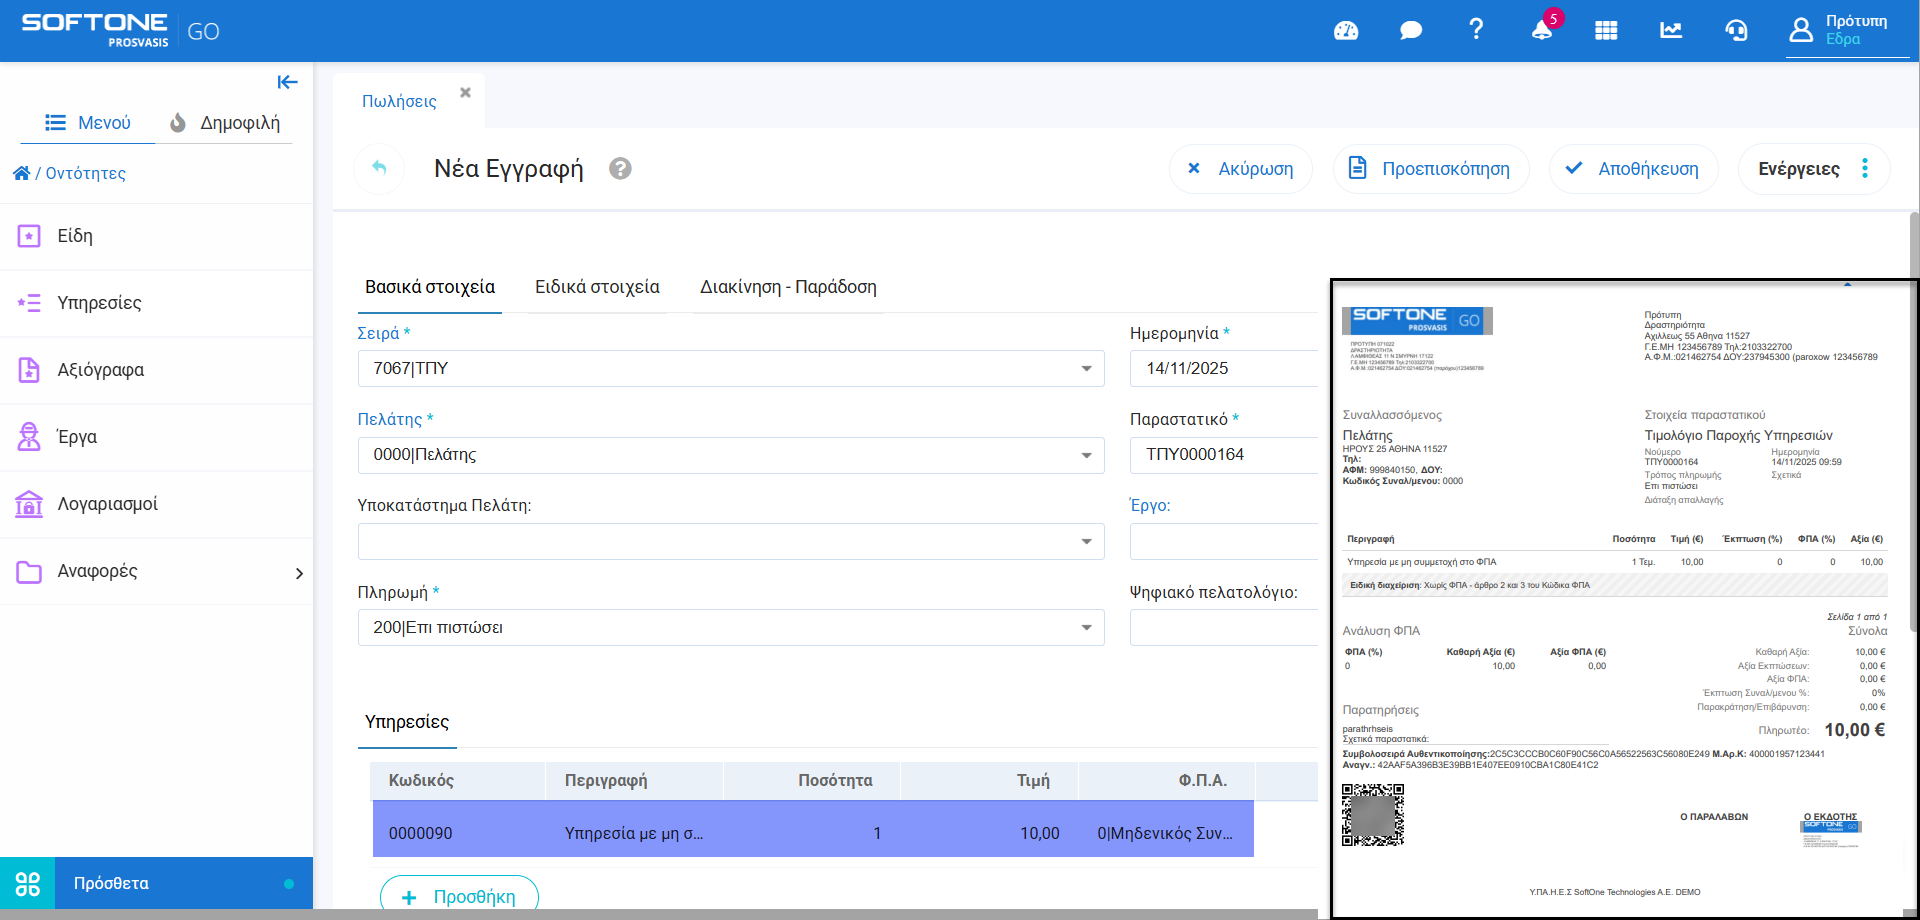Switch to Διακίνηση - Παράδοση tab

(x=788, y=287)
